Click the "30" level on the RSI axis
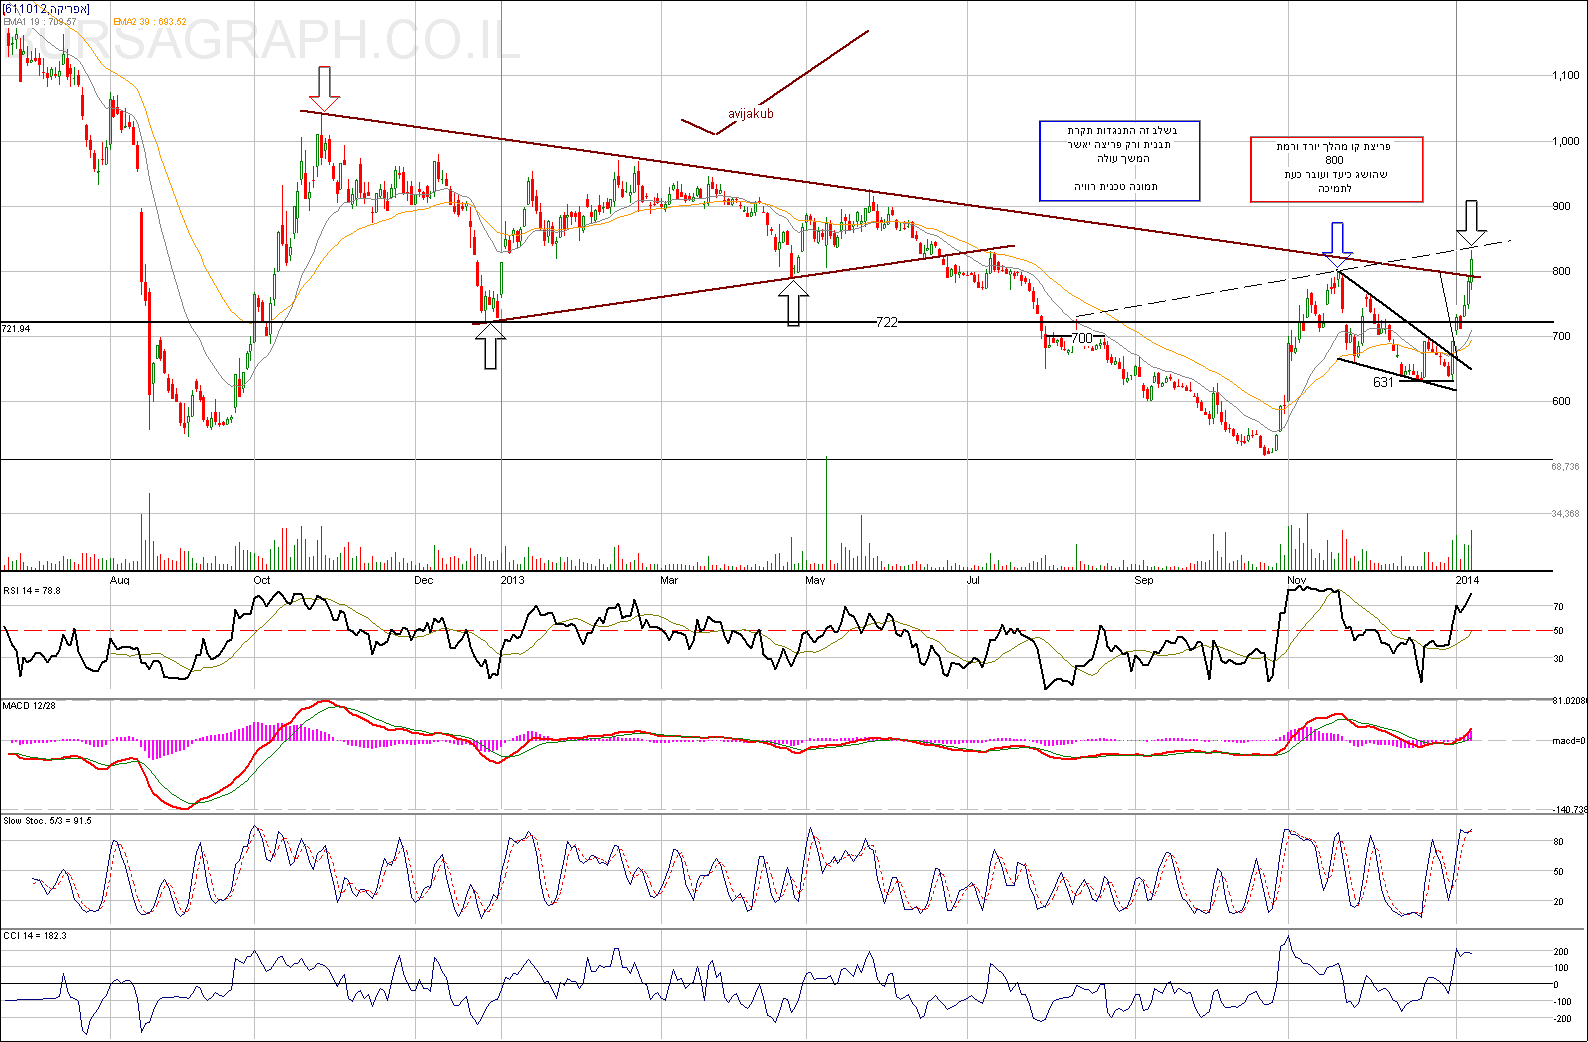The height and width of the screenshot is (1042, 1588). tap(1559, 659)
